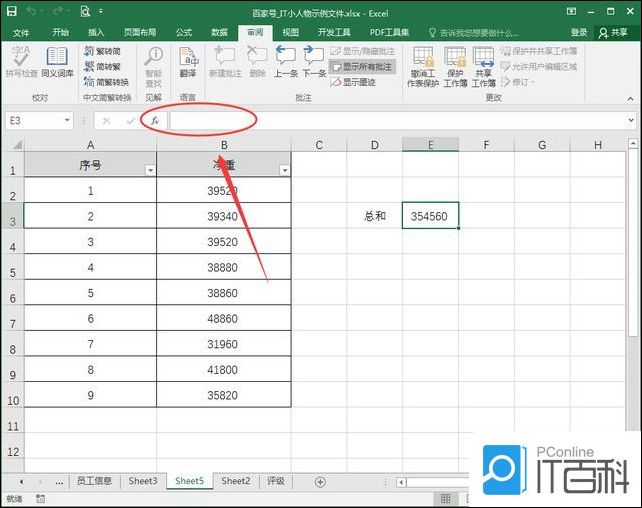Viewport: 642px width, 508px height.
Task: Switch to the 公式 ribbon tab
Action: click(184, 32)
